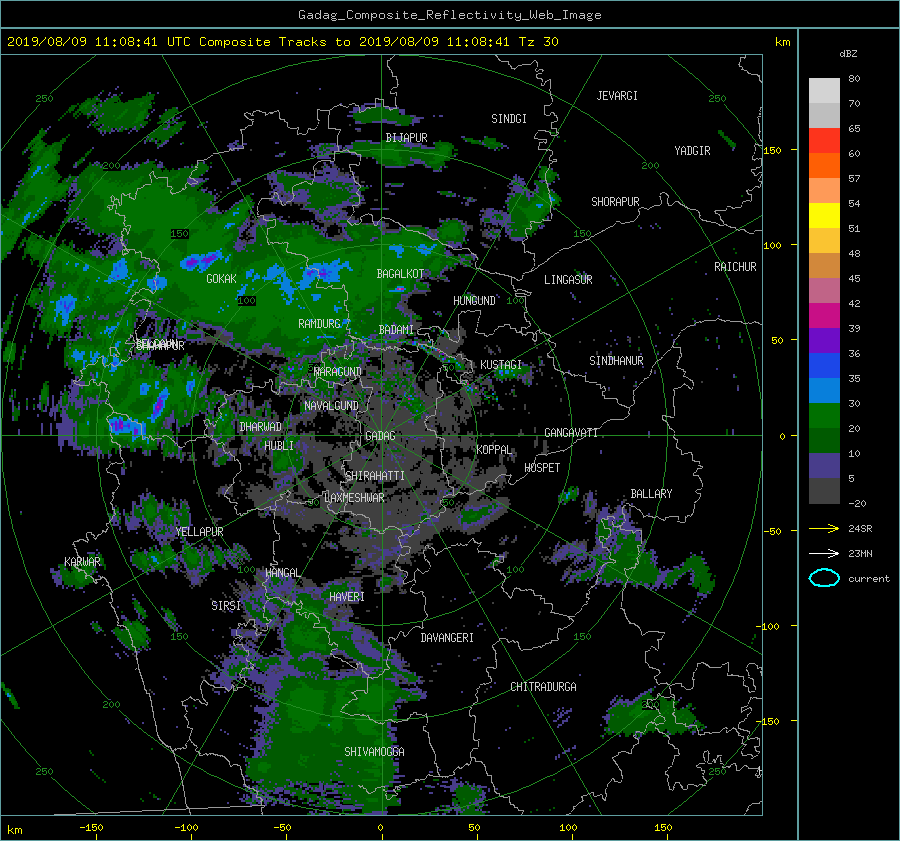This screenshot has width=900, height=841.
Task: Click the YELLAPUR city label
Action: coord(199,532)
